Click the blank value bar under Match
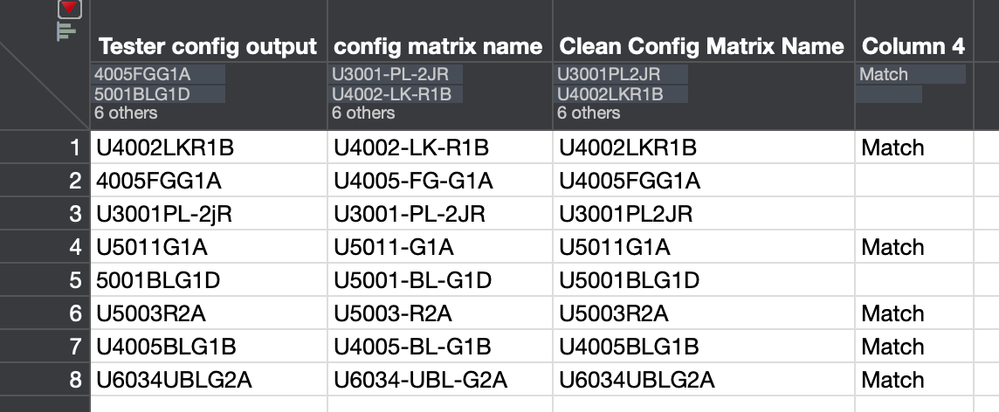Image resolution: width=999 pixels, height=412 pixels. point(890,94)
